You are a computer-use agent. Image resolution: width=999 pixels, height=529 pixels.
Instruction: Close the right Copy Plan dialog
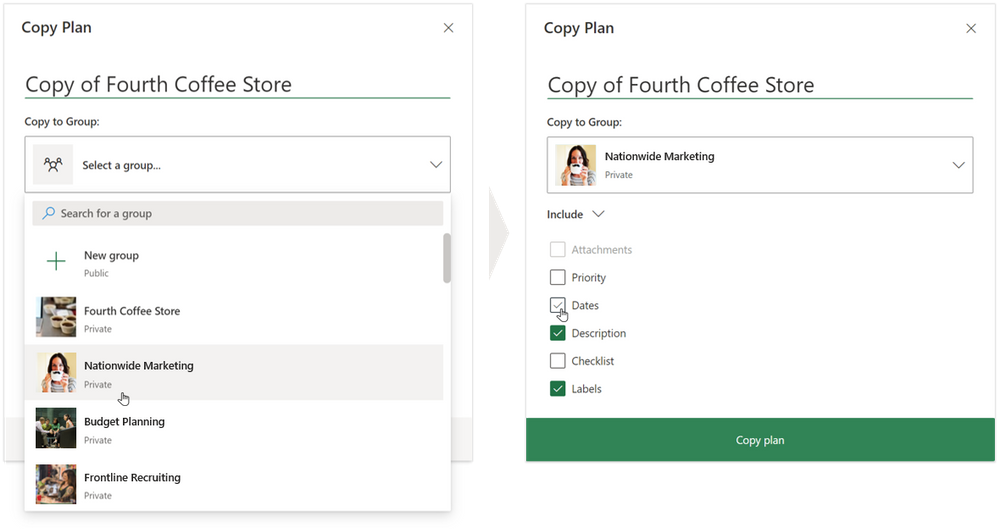tap(971, 29)
